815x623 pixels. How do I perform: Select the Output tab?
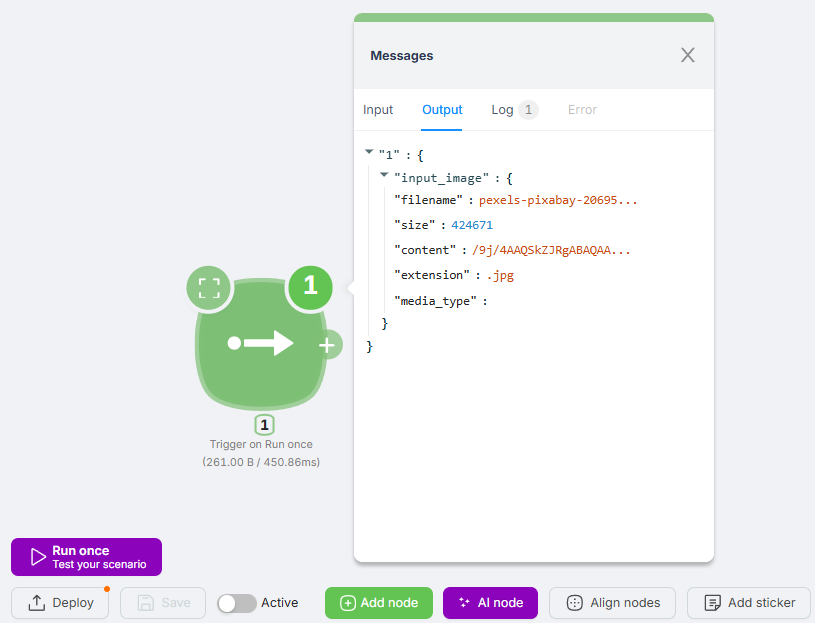click(x=442, y=110)
